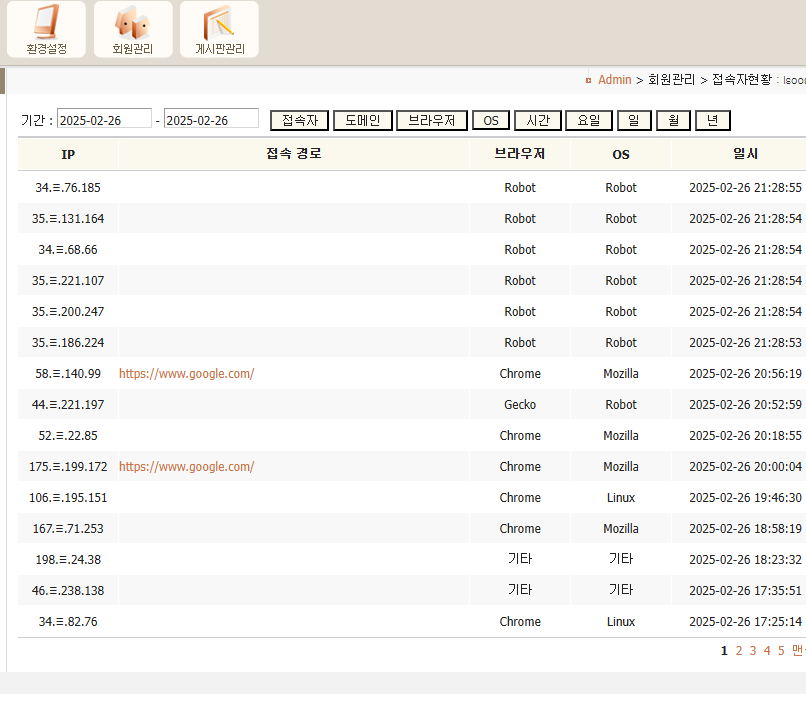This screenshot has width=806, height=707.
Task: Click Gecko browser cell
Action: 520,405
